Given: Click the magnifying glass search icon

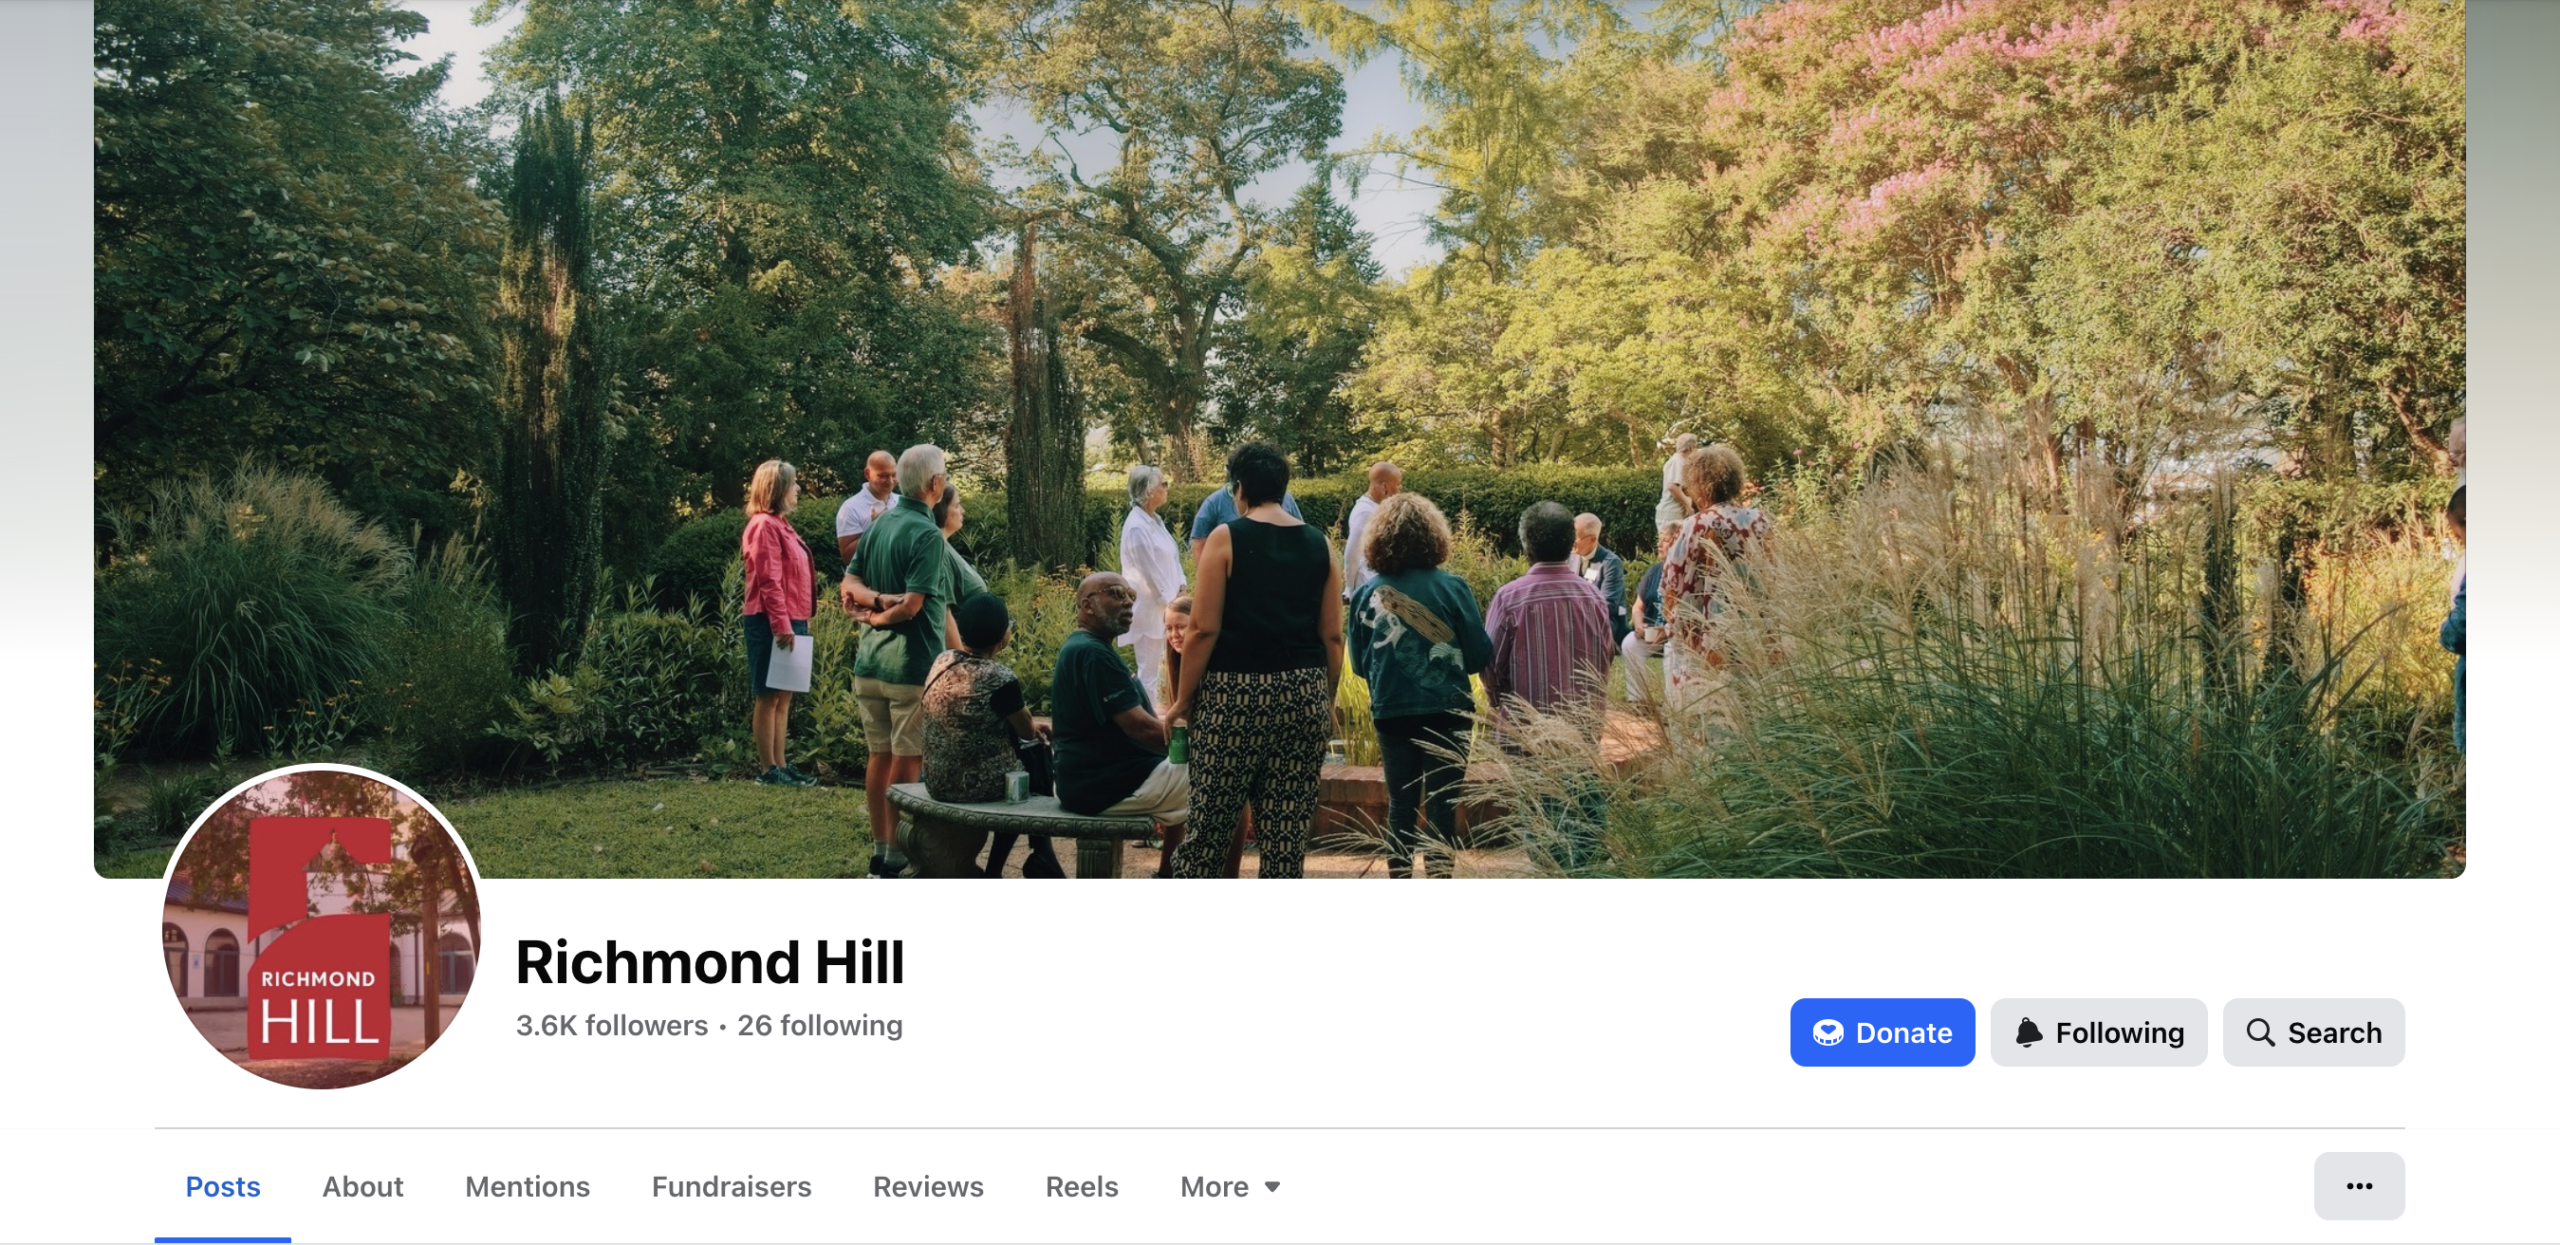Looking at the screenshot, I should [2260, 1032].
